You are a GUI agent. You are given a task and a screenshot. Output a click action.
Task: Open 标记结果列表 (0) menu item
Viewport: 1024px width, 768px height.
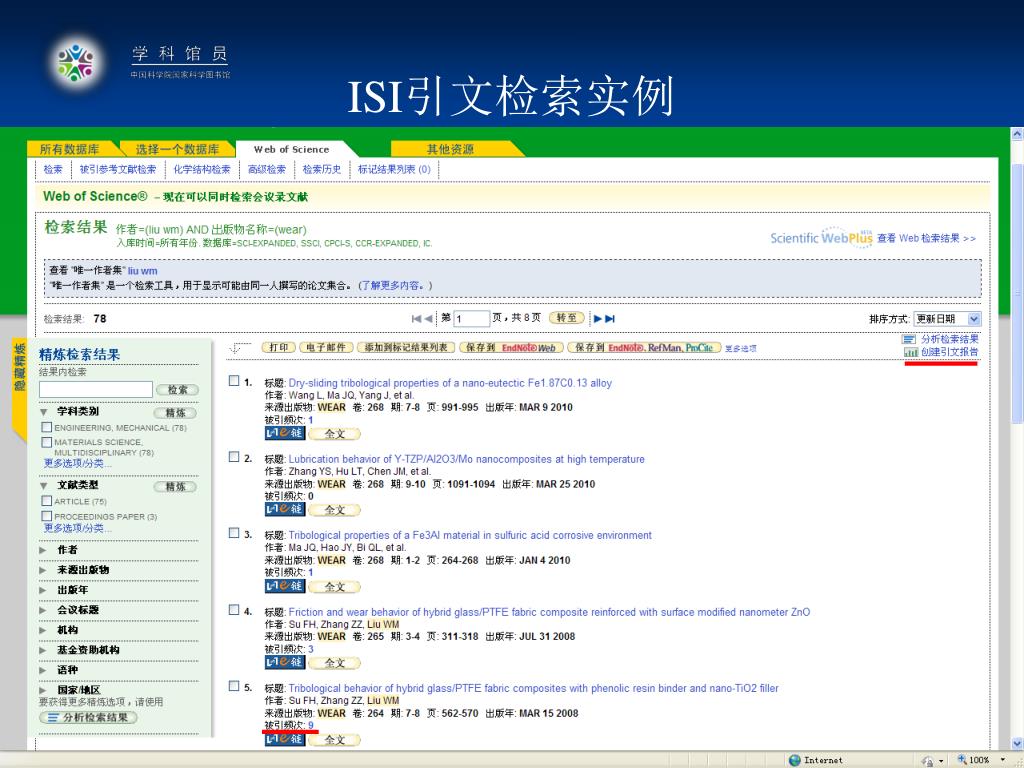point(394,169)
